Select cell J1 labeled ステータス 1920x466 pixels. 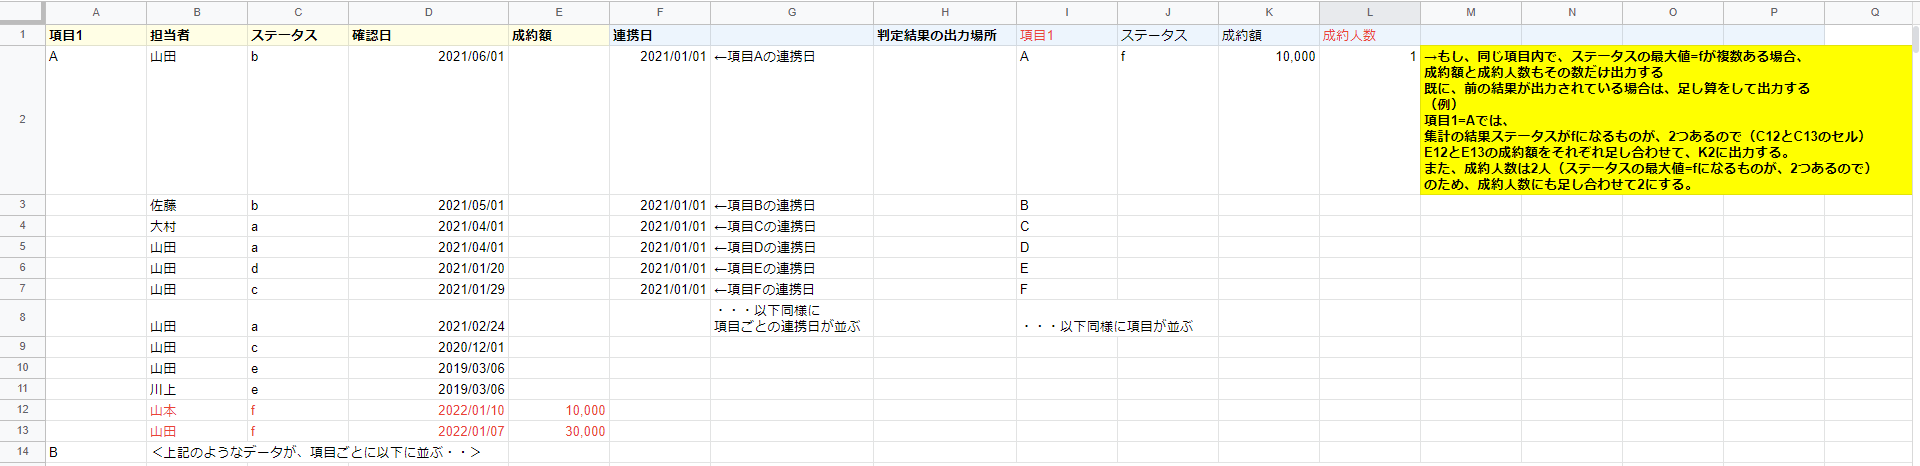tap(1168, 35)
